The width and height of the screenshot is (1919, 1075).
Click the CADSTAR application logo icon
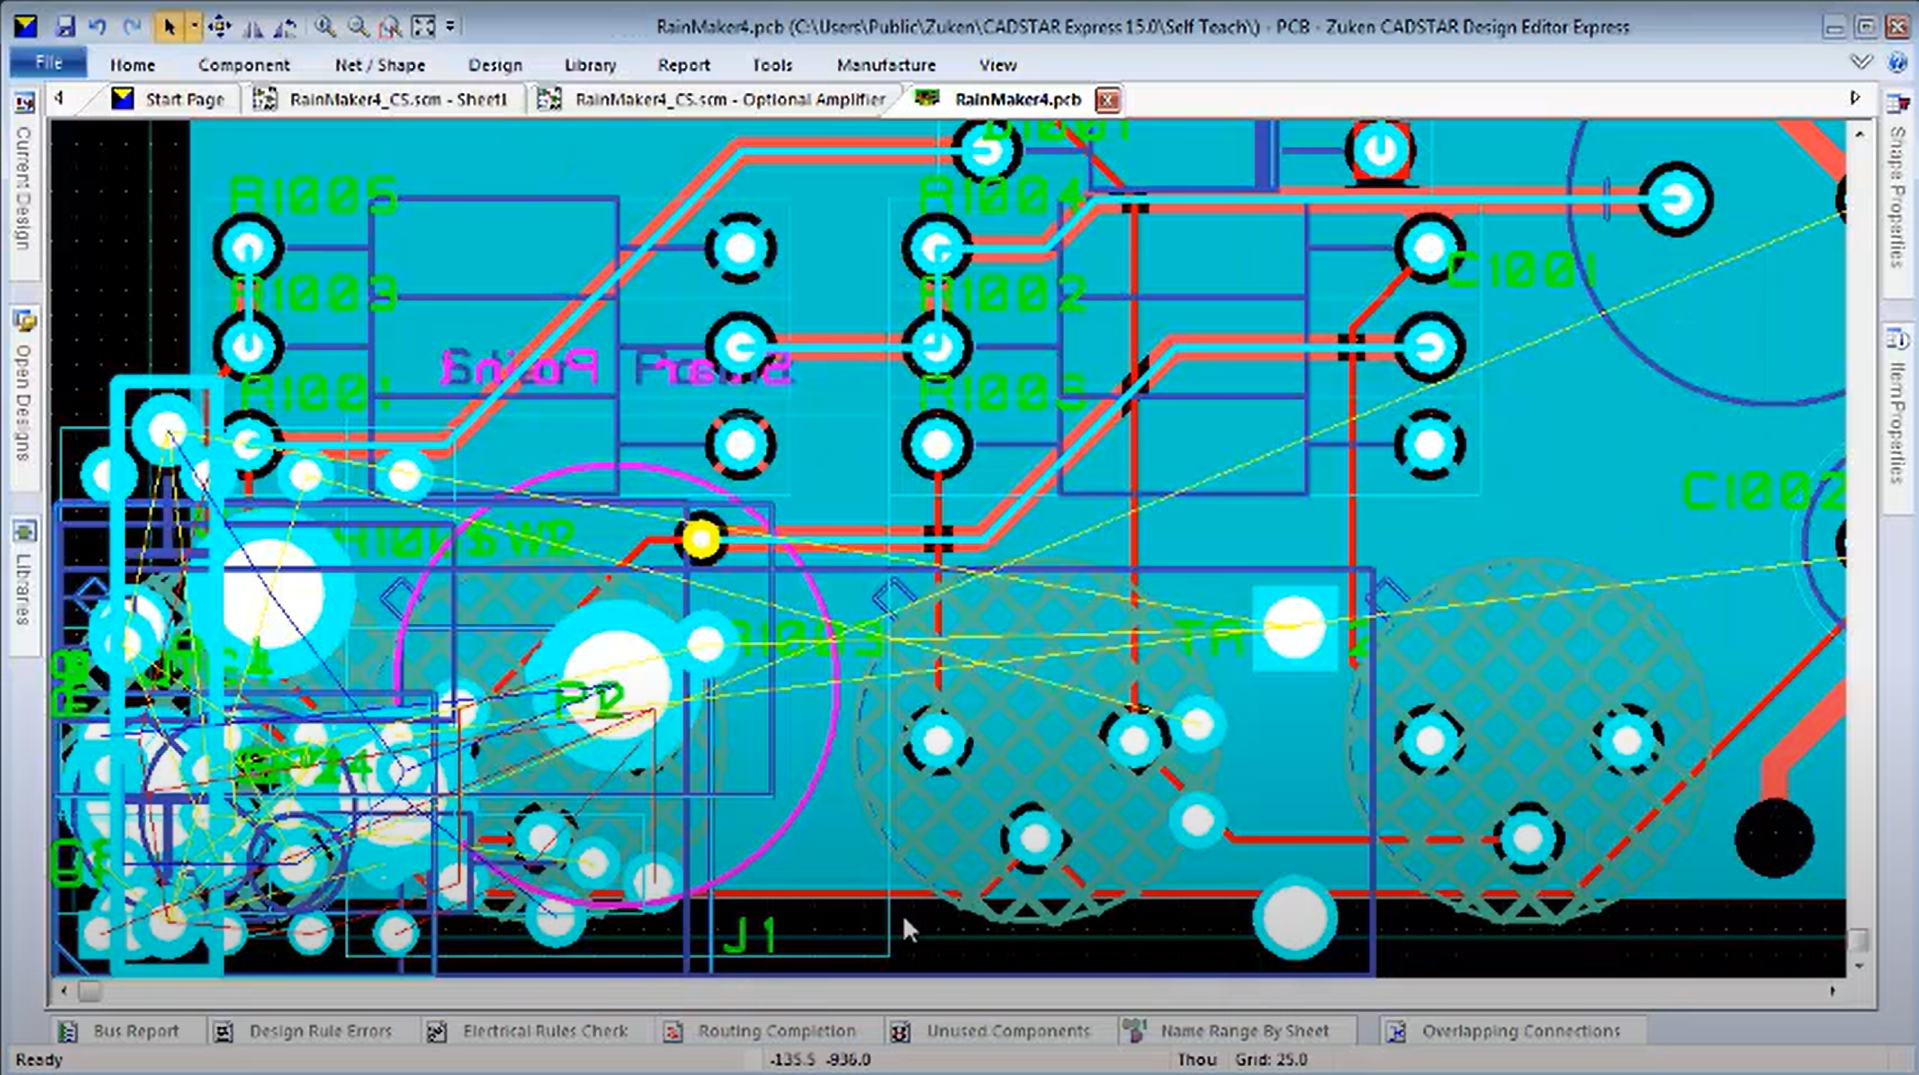pyautogui.click(x=25, y=27)
